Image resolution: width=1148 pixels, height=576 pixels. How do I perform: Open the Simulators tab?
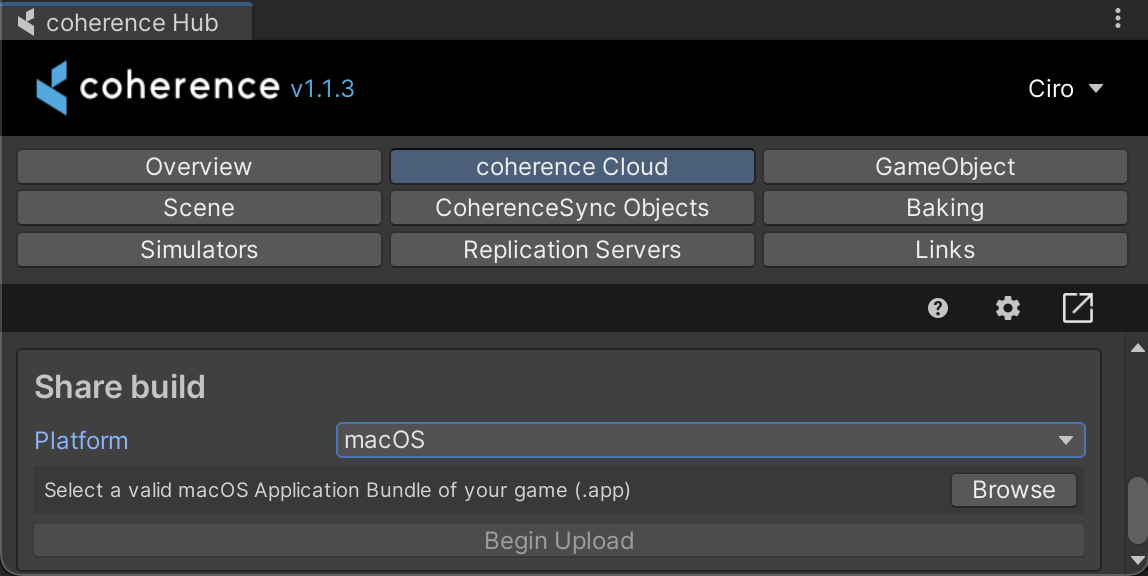click(199, 250)
